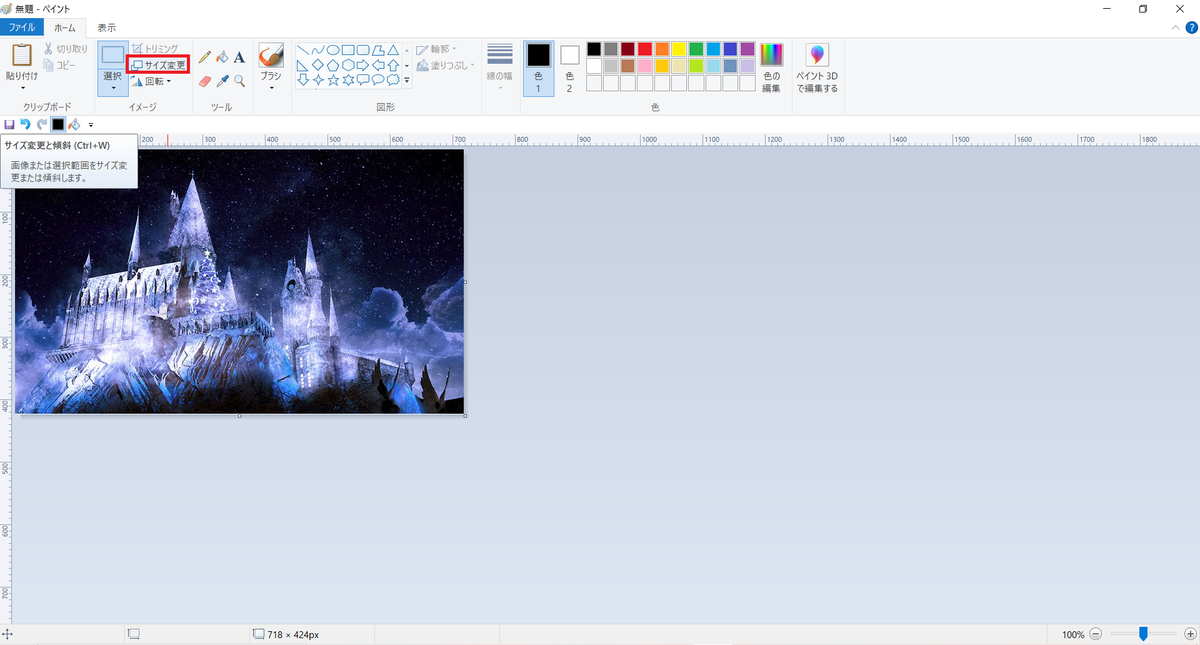The width and height of the screenshot is (1200, 645).
Task: Choose the down arrow shape
Action: 302,80
